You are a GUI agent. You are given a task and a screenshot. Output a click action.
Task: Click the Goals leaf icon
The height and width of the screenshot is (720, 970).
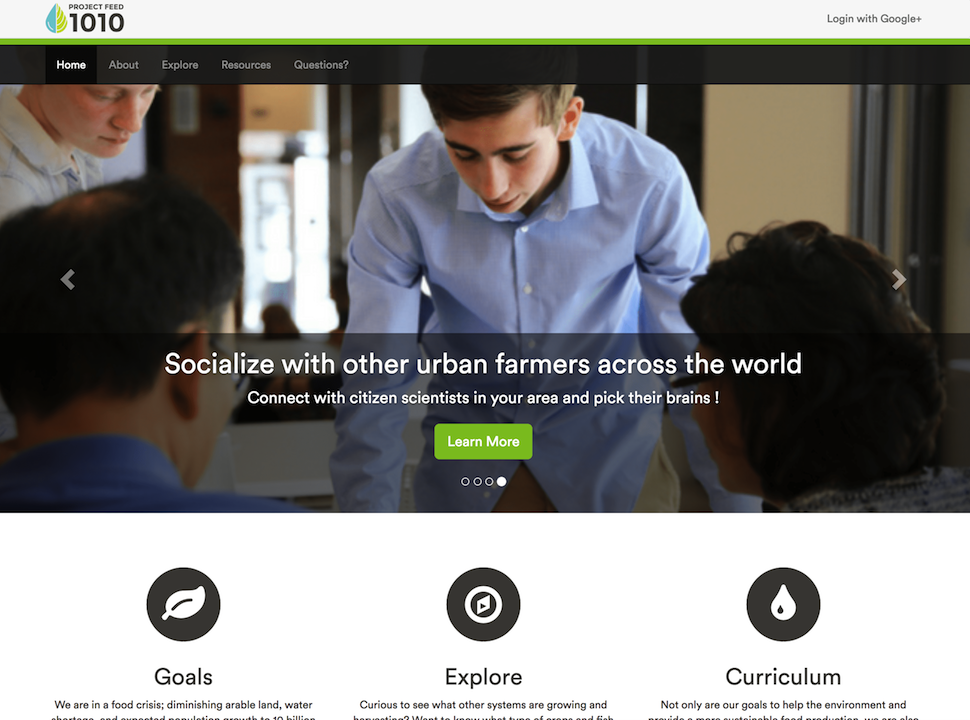(x=183, y=604)
